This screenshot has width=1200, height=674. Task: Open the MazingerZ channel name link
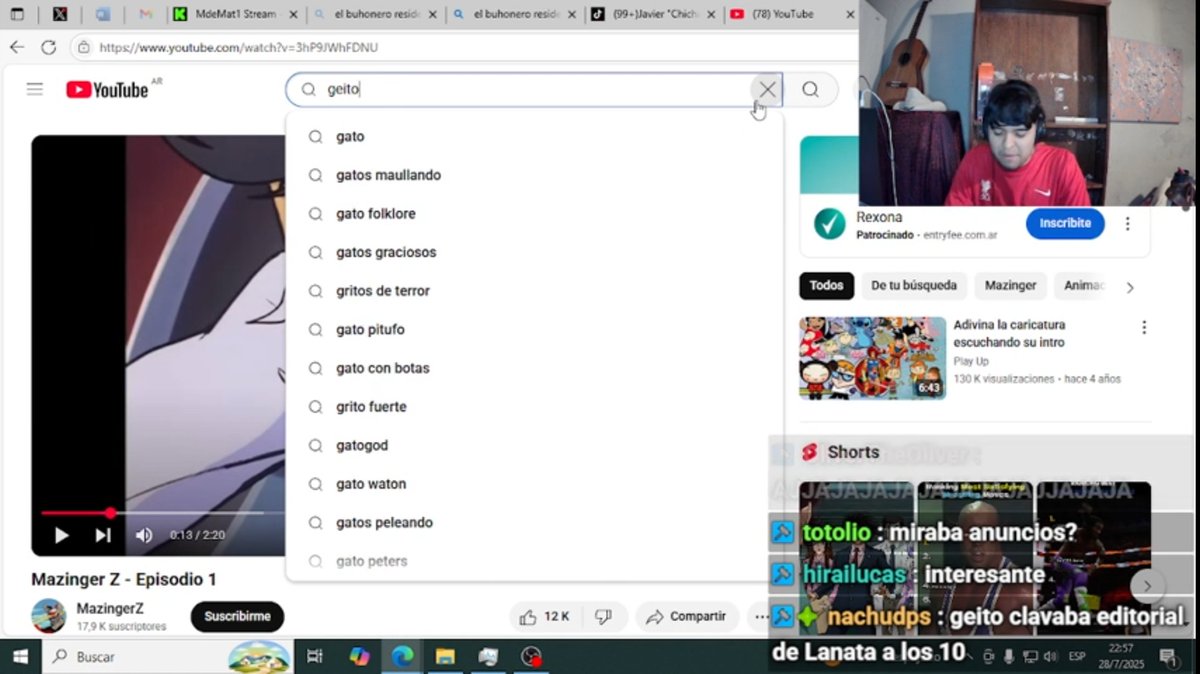click(x=110, y=608)
